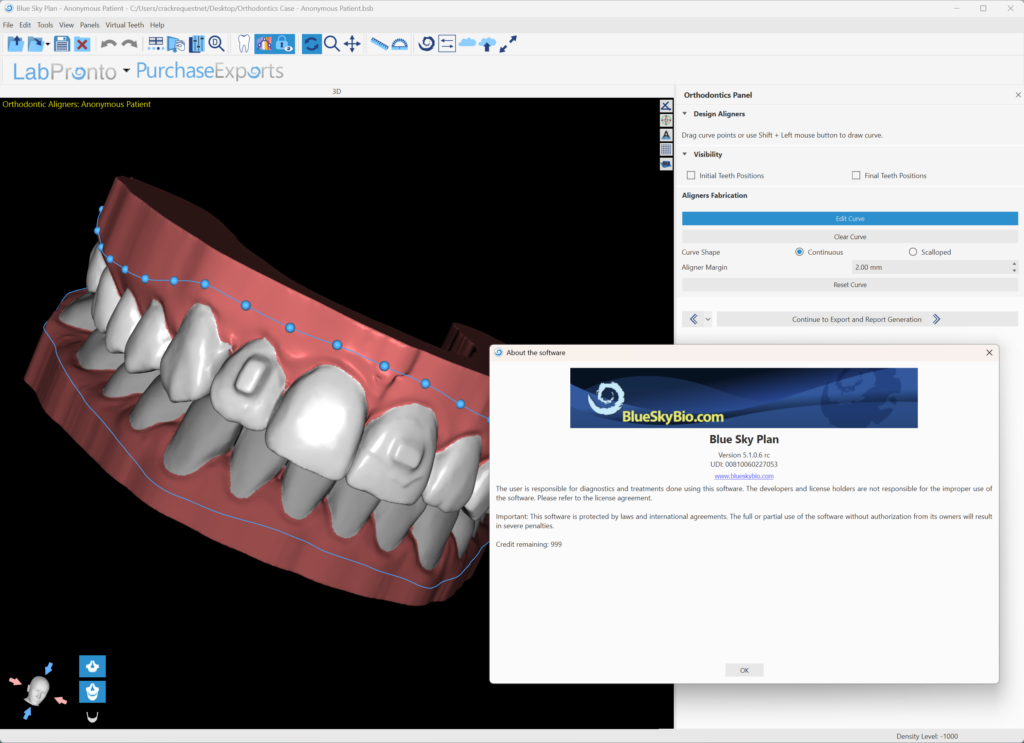This screenshot has height=743, width=1024.
Task: Select the Scalloped curve shape option
Action: pyautogui.click(x=913, y=252)
